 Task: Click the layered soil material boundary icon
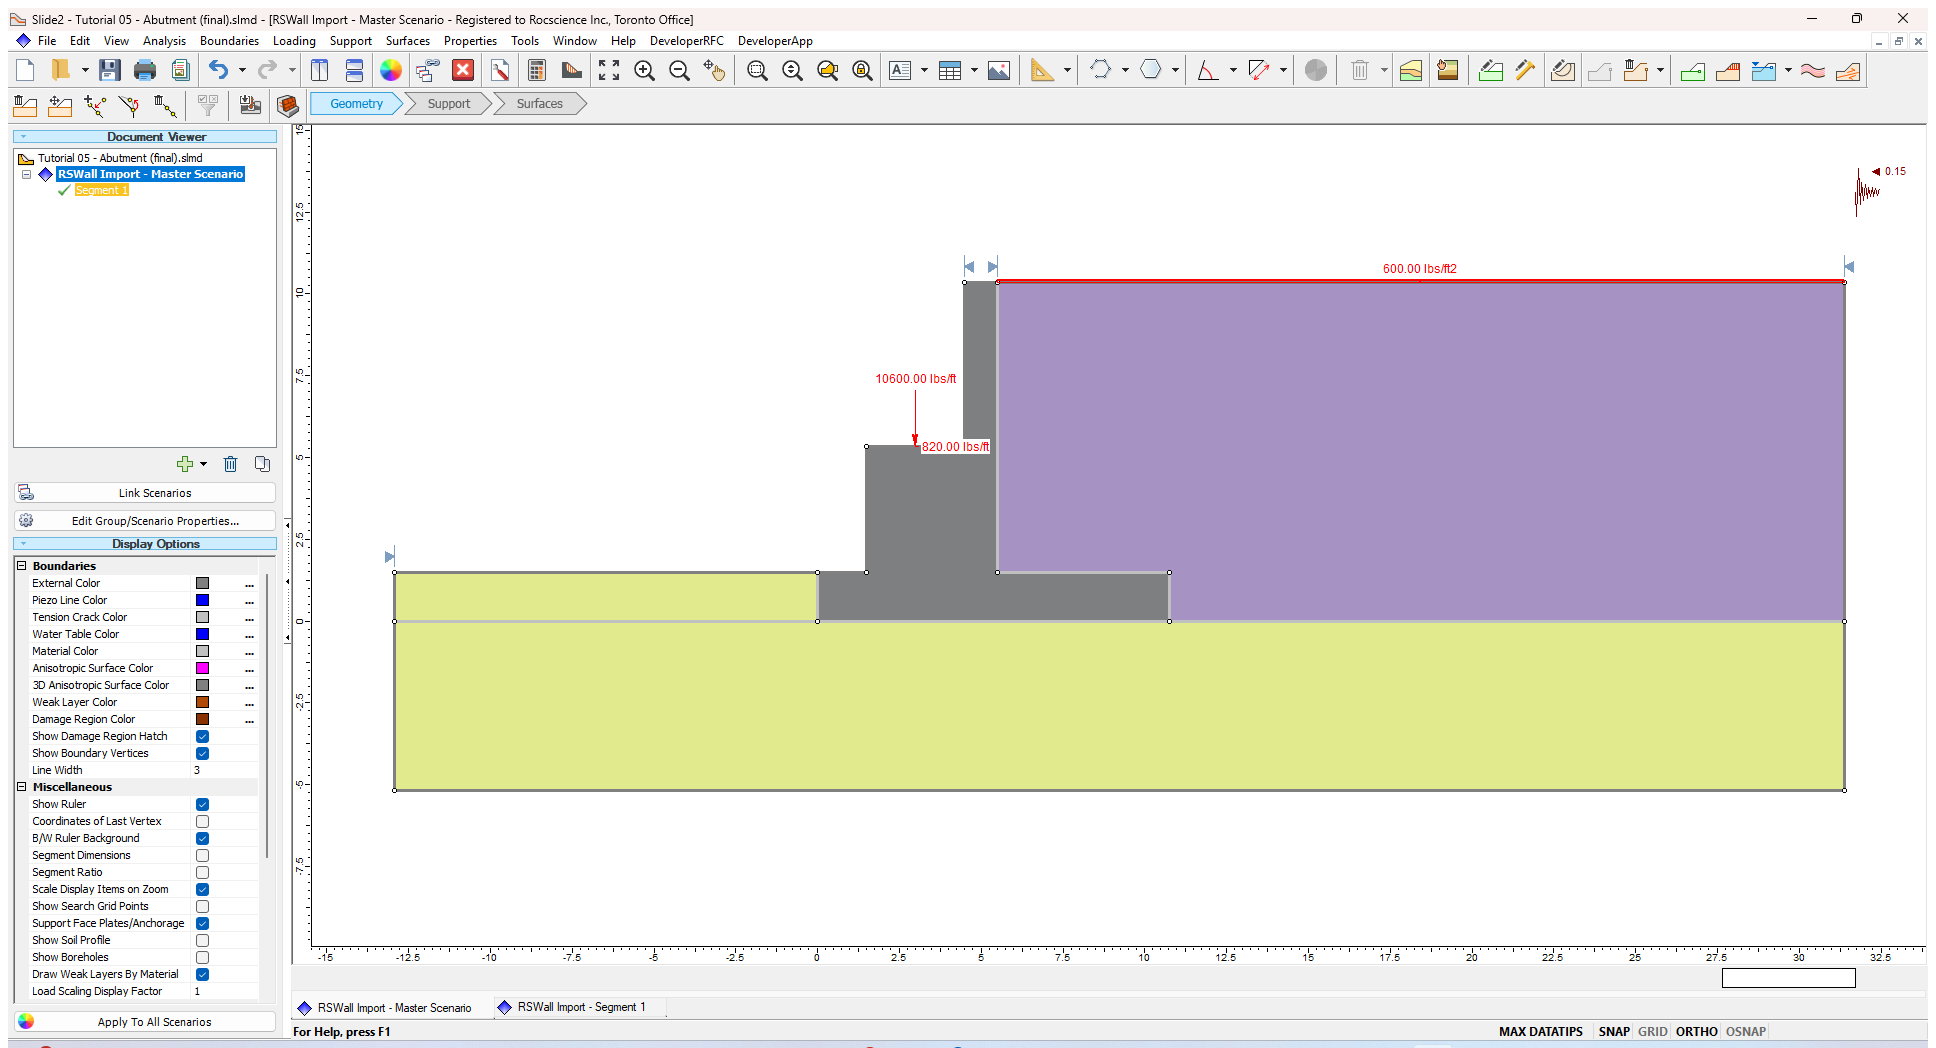pos(1411,70)
